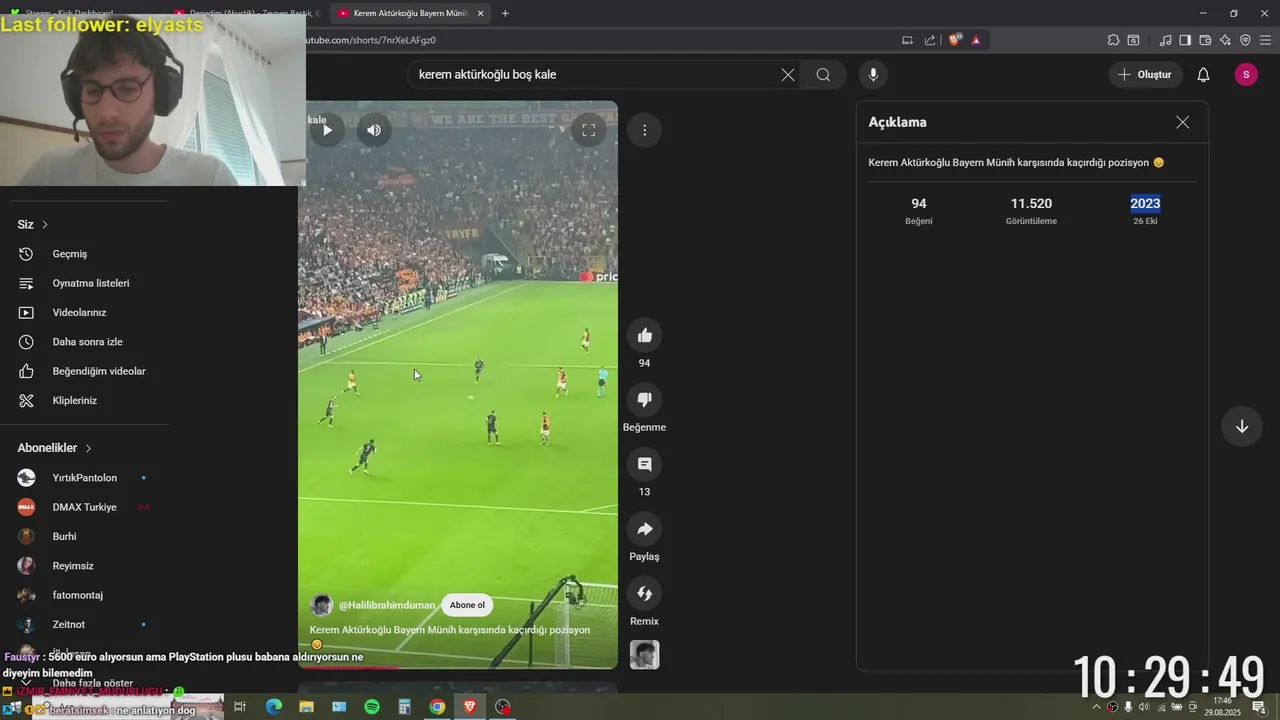The image size is (1280, 720).
Task: Open the sound source thumbnail below Remix
Action: click(645, 655)
